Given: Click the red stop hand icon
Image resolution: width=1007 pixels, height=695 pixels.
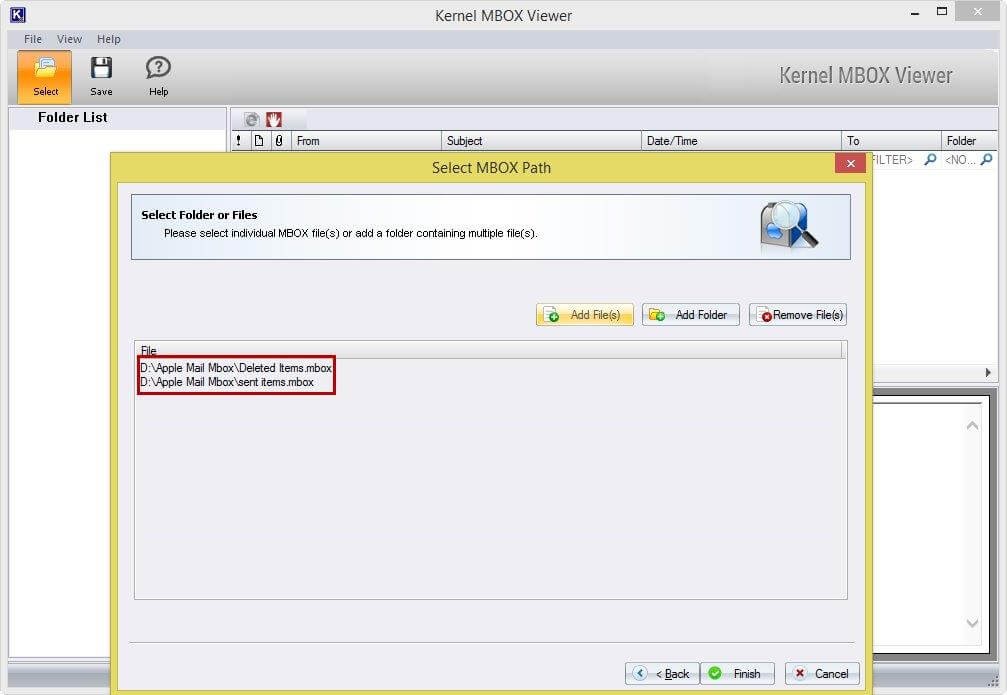Looking at the screenshot, I should (x=274, y=119).
